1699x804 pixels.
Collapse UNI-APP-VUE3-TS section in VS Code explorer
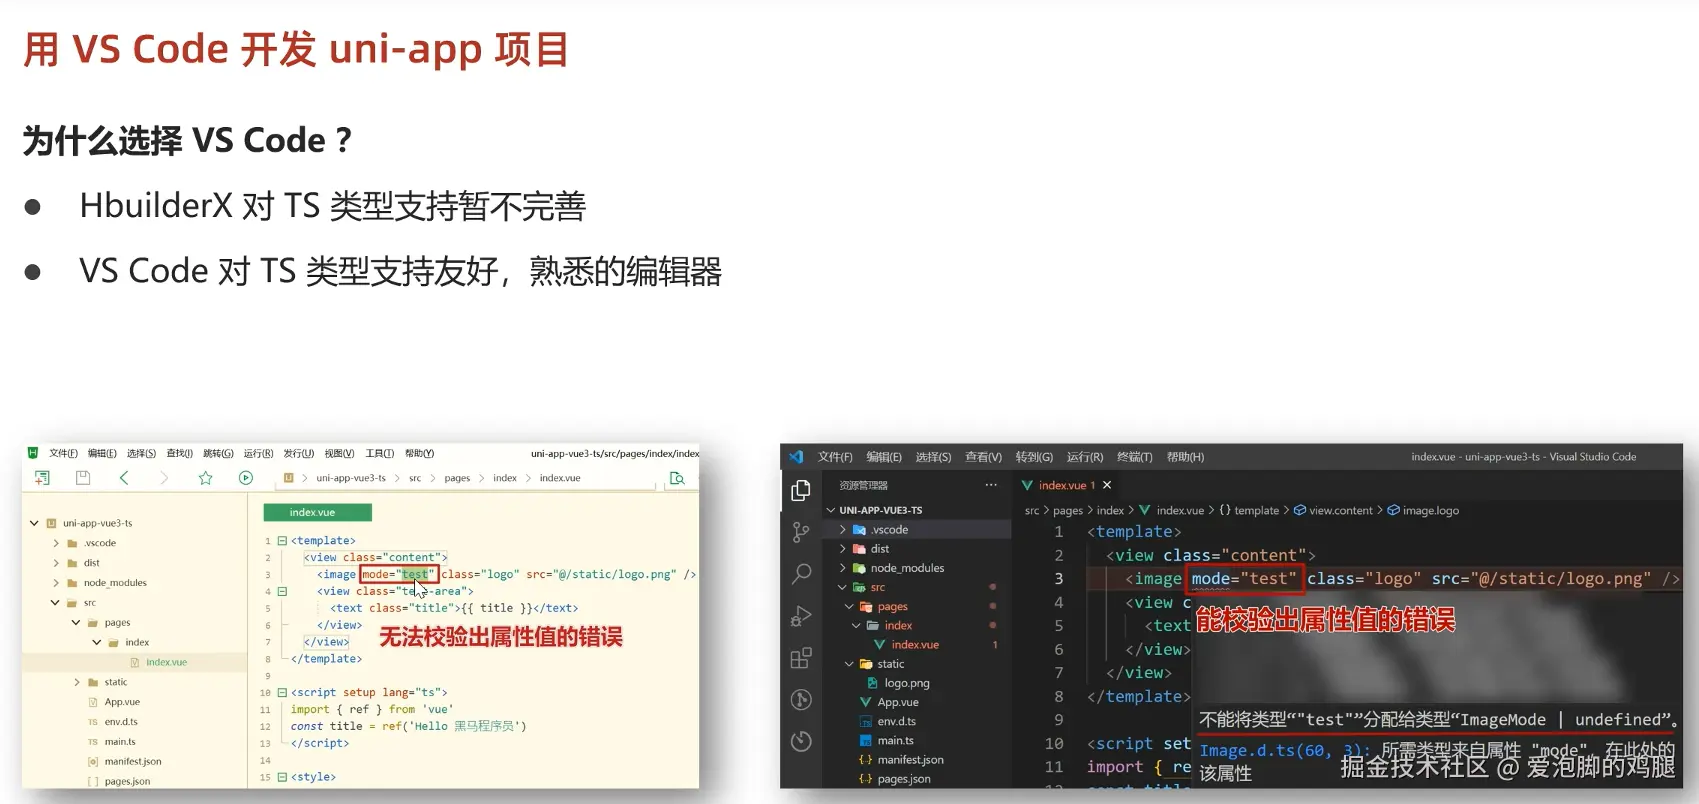831,510
